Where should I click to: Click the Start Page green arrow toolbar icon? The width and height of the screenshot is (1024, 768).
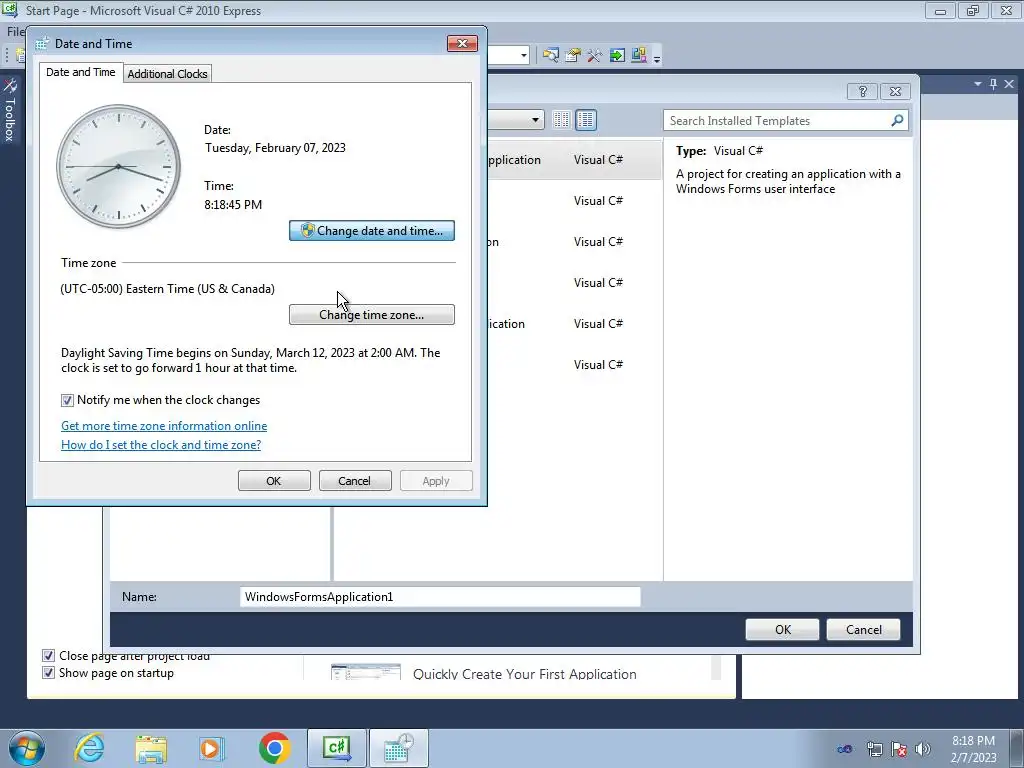[617, 56]
